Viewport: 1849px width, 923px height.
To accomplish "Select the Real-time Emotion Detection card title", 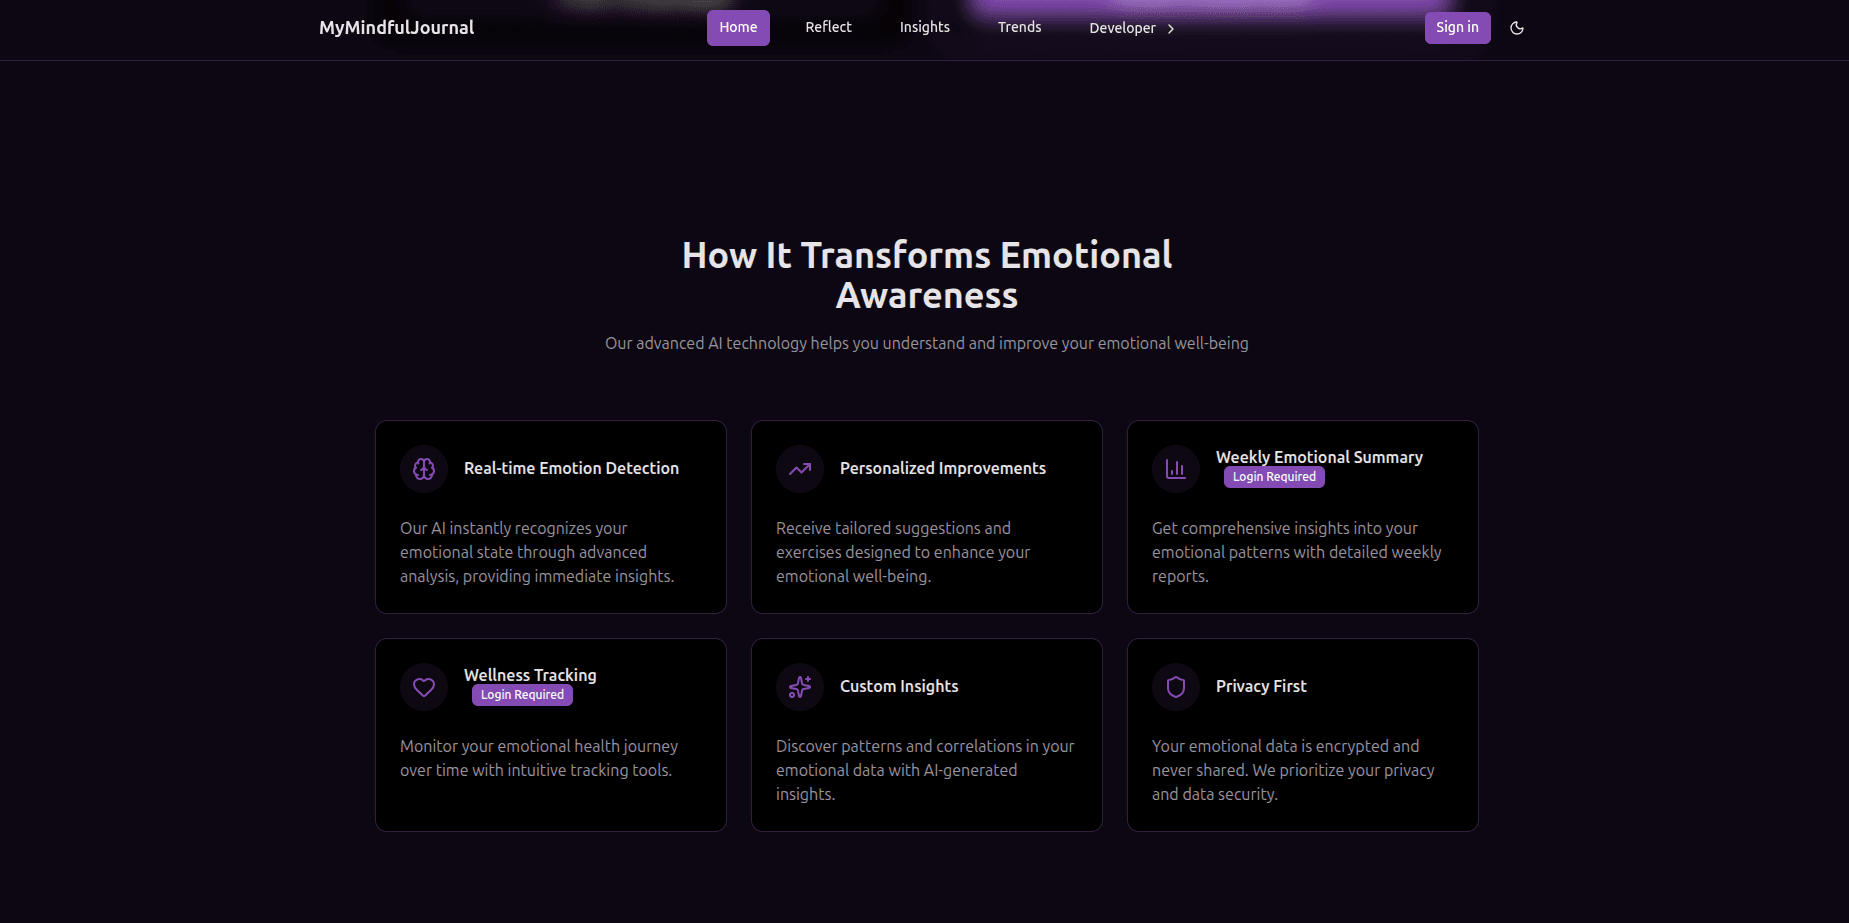I will point(571,469).
